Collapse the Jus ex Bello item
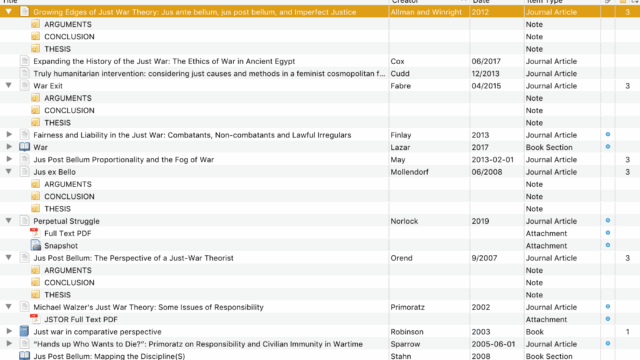 (x=9, y=171)
